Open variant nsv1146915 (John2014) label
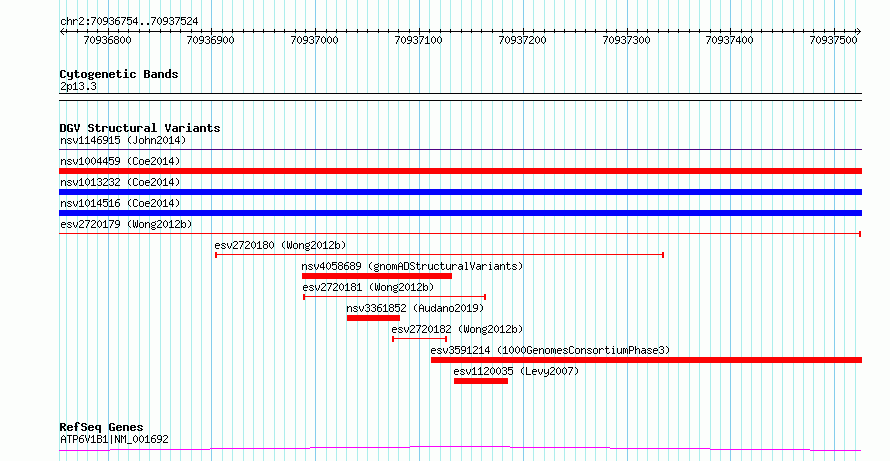Image resolution: width=890 pixels, height=461 pixels. [123, 140]
